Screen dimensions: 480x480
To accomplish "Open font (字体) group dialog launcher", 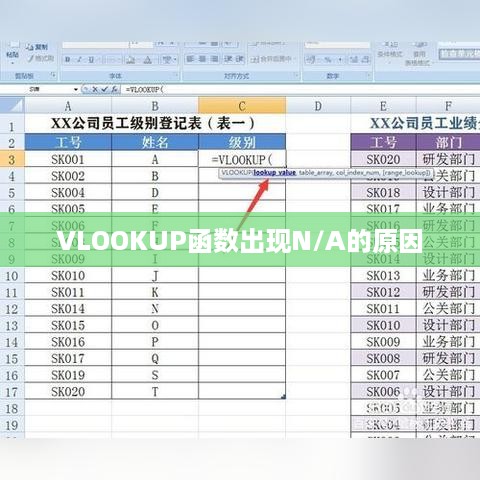I will click(x=176, y=76).
